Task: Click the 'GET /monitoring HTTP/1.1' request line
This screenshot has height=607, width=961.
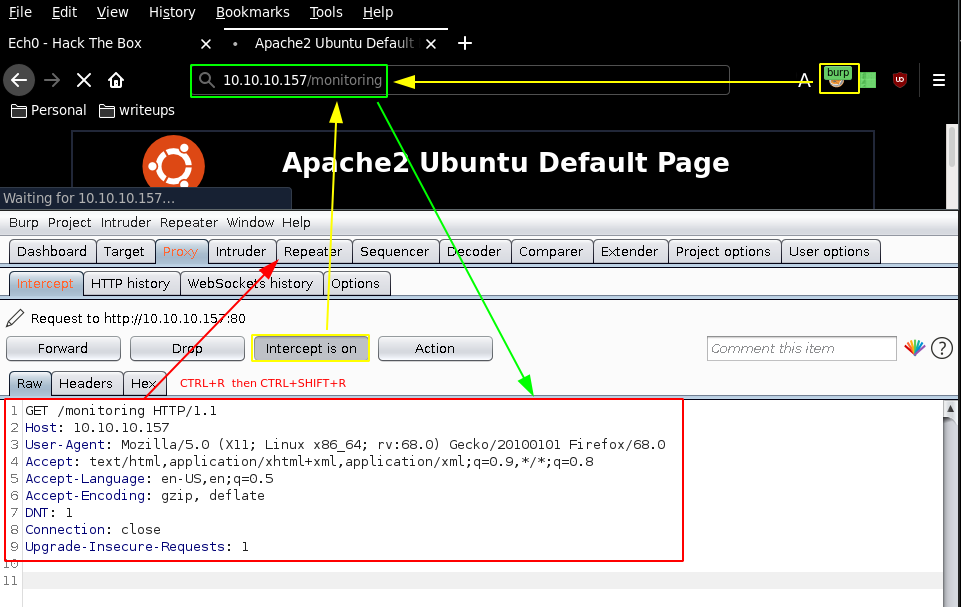Action: pyautogui.click(x=121, y=411)
